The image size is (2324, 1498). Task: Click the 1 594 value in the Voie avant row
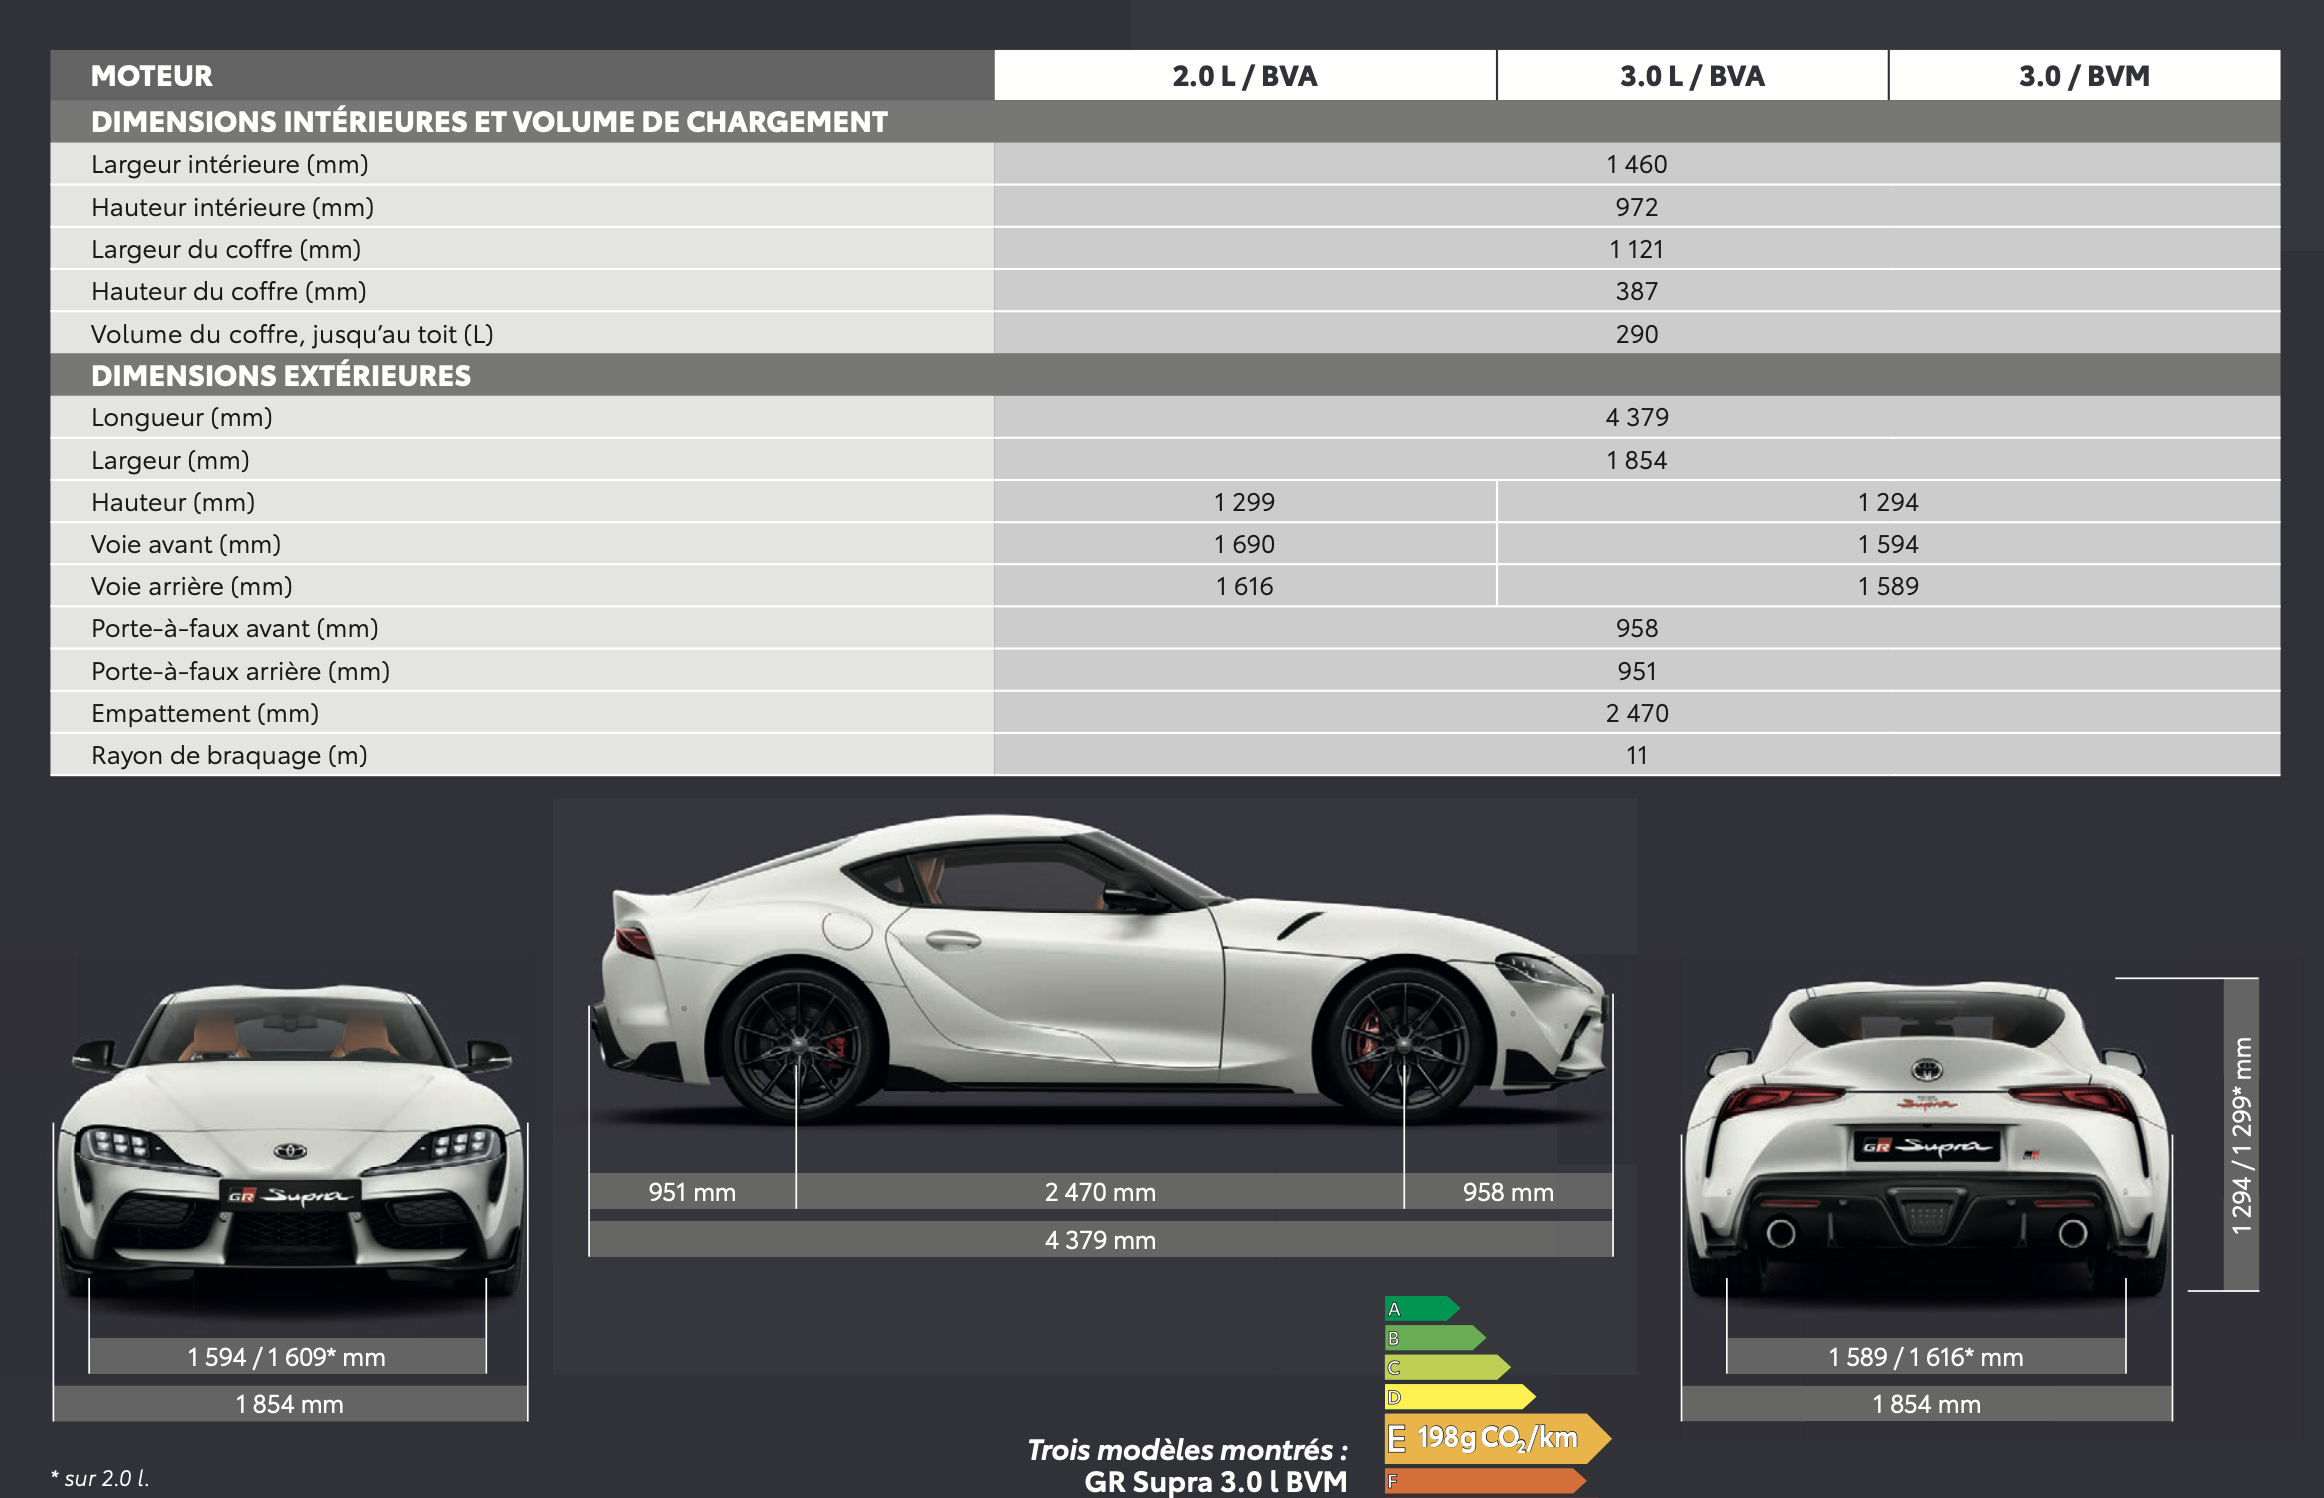(1888, 544)
